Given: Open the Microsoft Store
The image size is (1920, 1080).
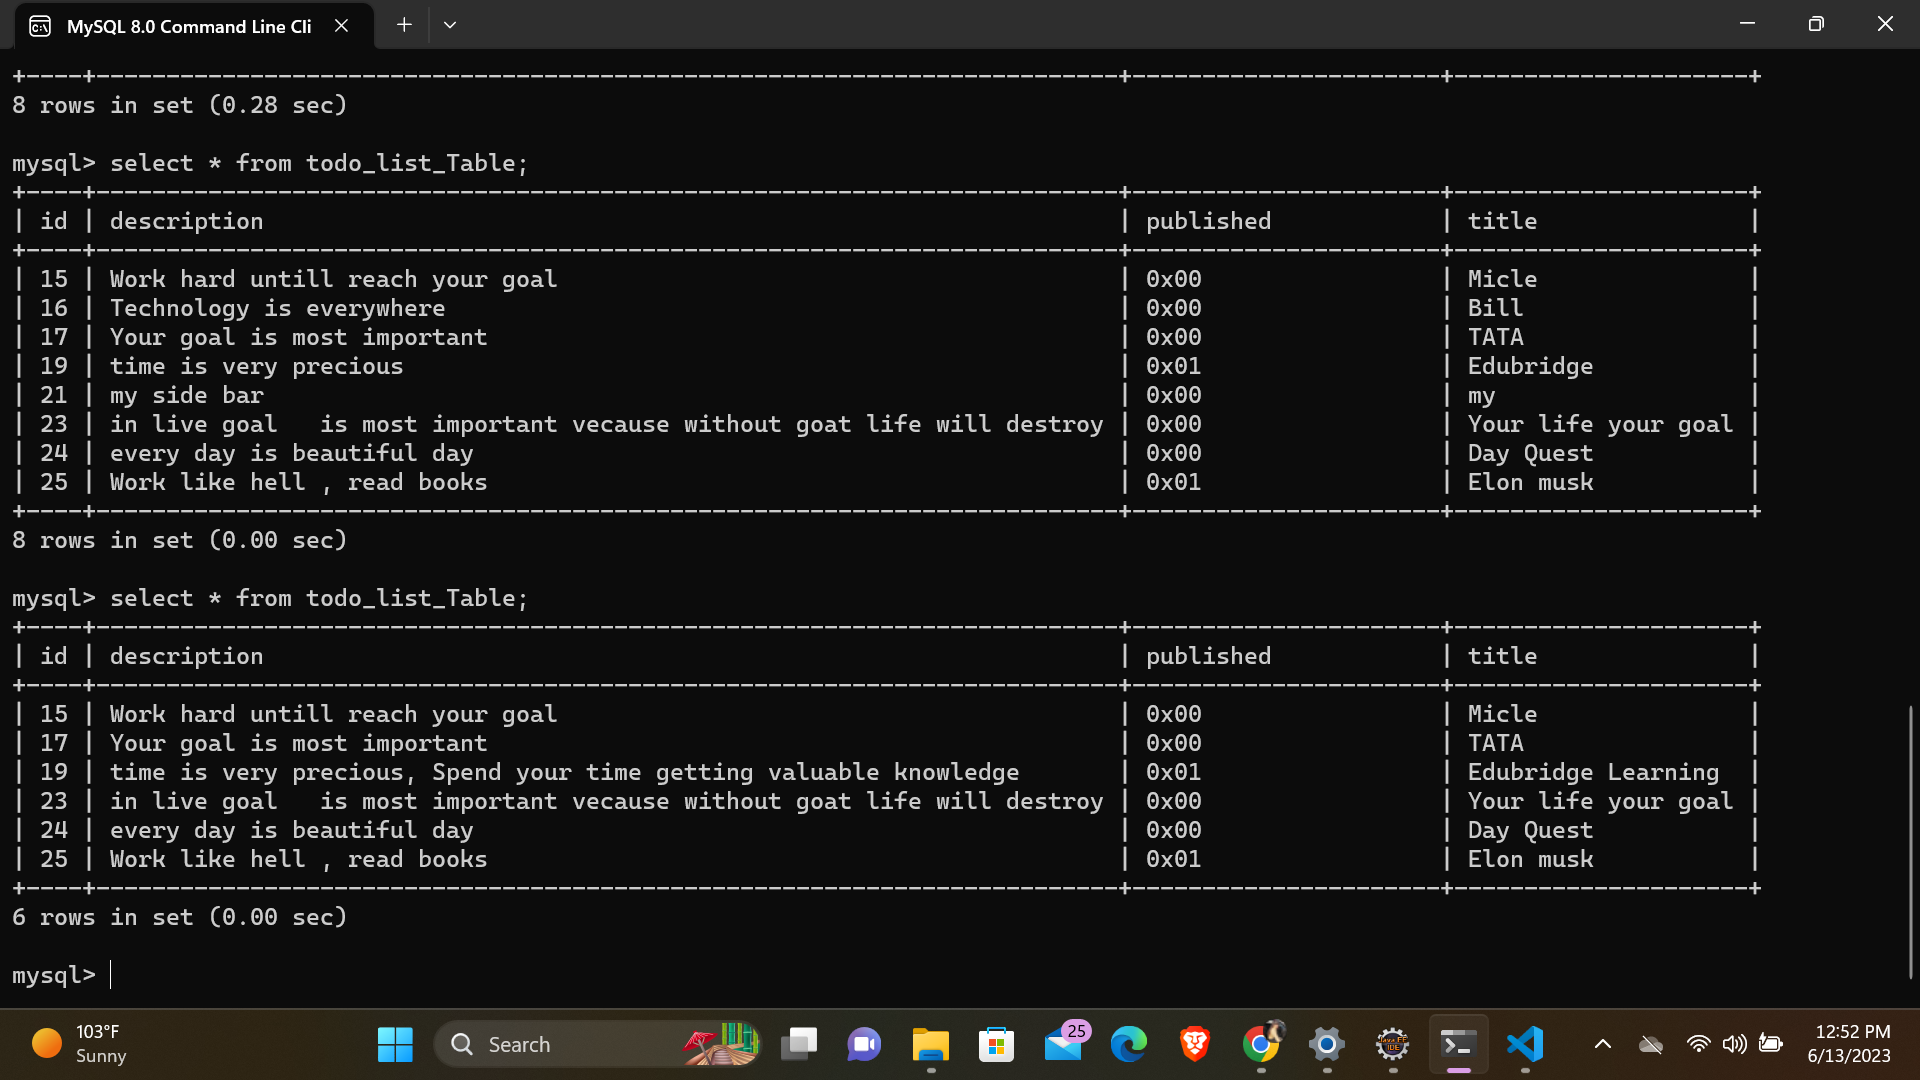Looking at the screenshot, I should click(997, 1044).
